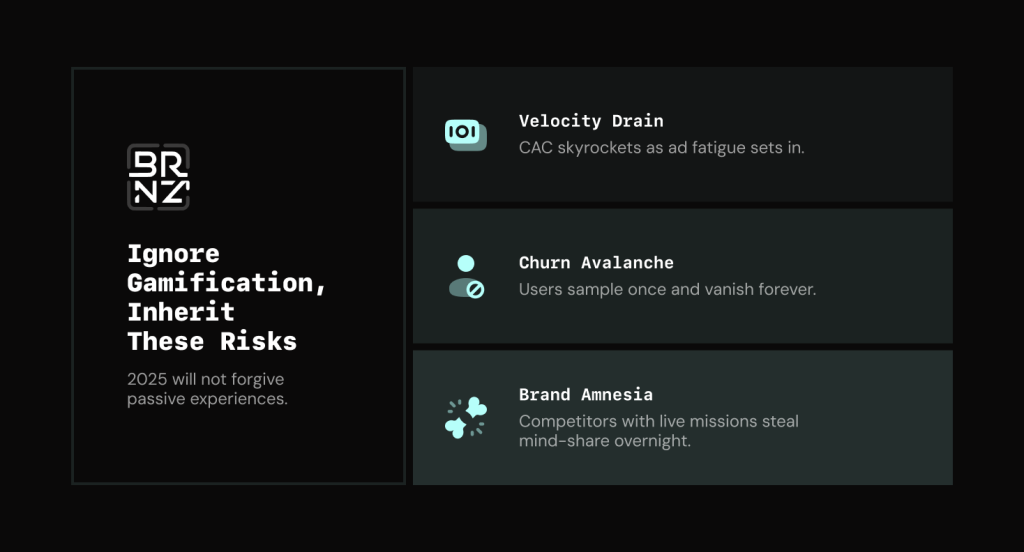Select the Brand Amnesia heading

[x=586, y=395]
